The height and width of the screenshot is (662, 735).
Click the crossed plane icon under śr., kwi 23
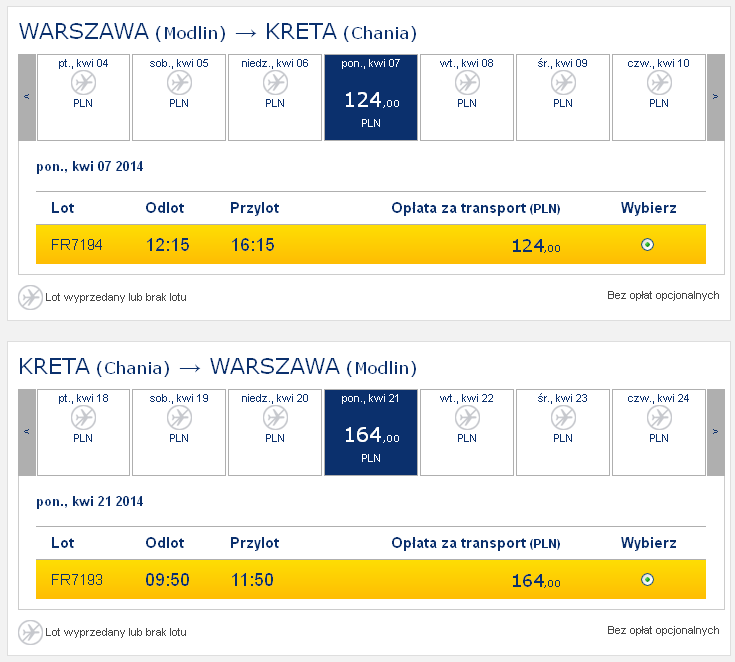[563, 418]
